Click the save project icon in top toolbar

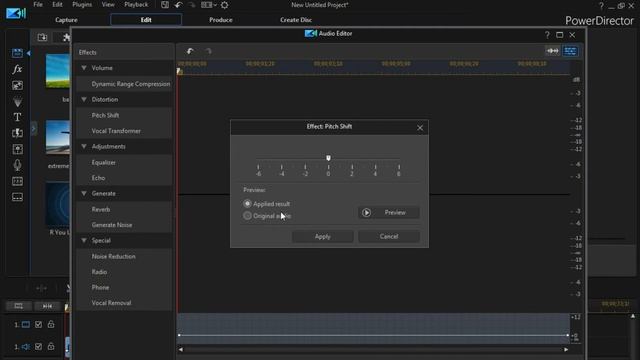[165, 5]
